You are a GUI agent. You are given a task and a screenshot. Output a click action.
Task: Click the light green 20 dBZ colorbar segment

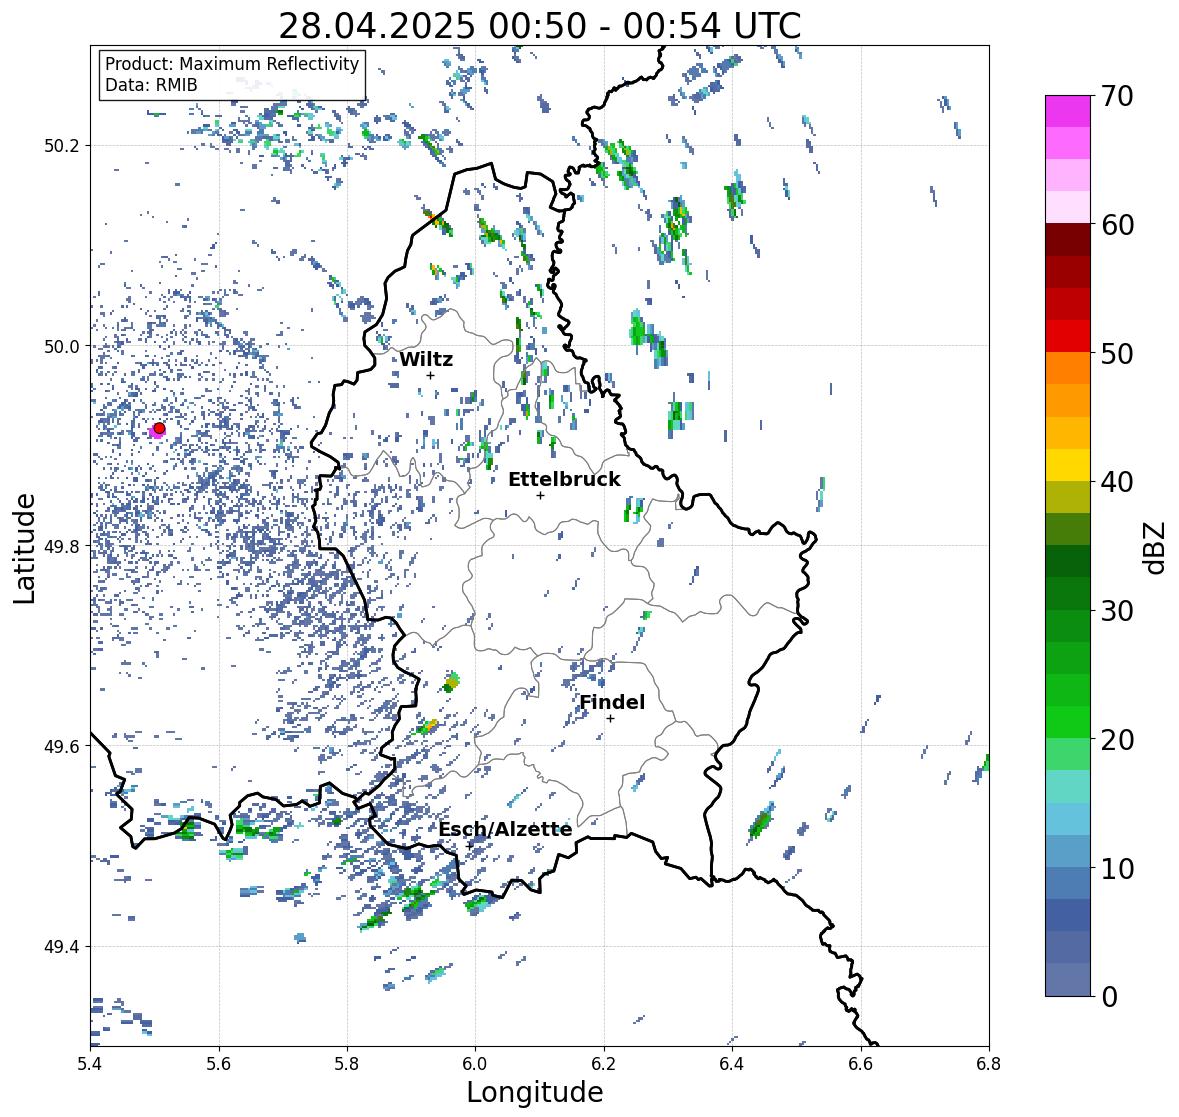point(1068,754)
